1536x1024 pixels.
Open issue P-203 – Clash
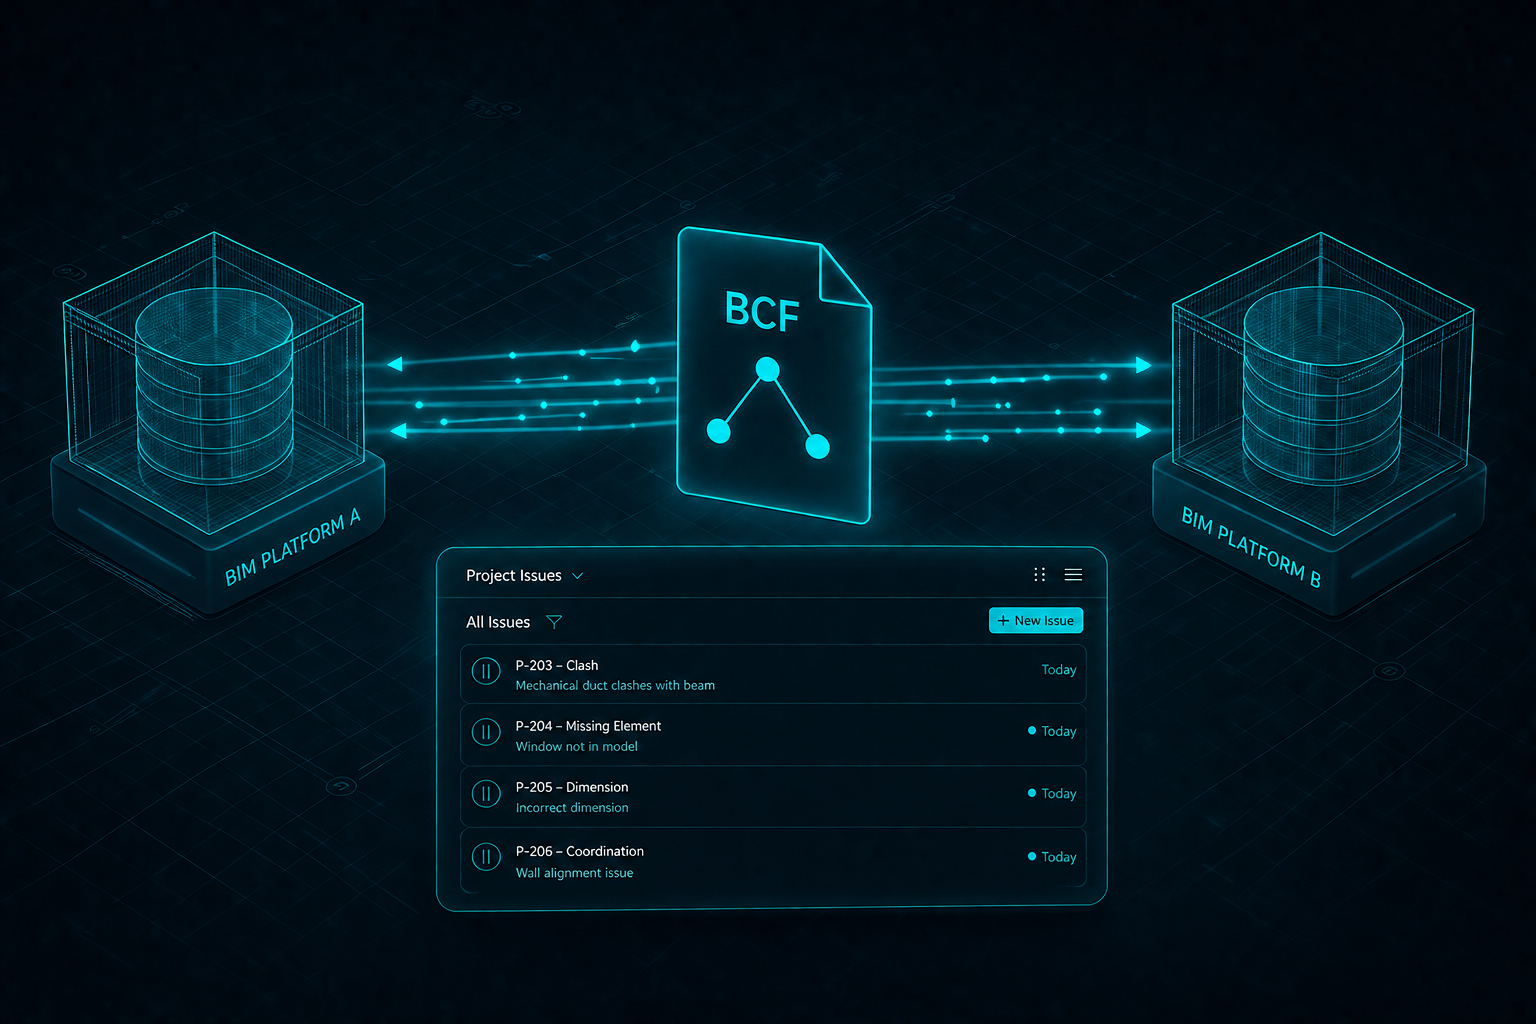coord(773,674)
